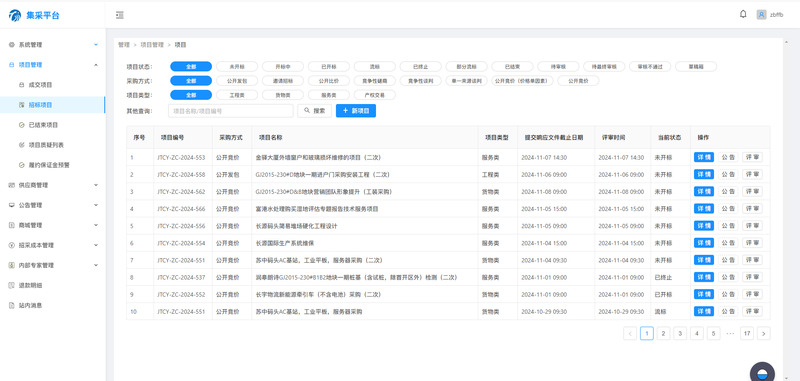Open 已结束项目 via its sidebar icon
The image size is (800, 381).
21,124
